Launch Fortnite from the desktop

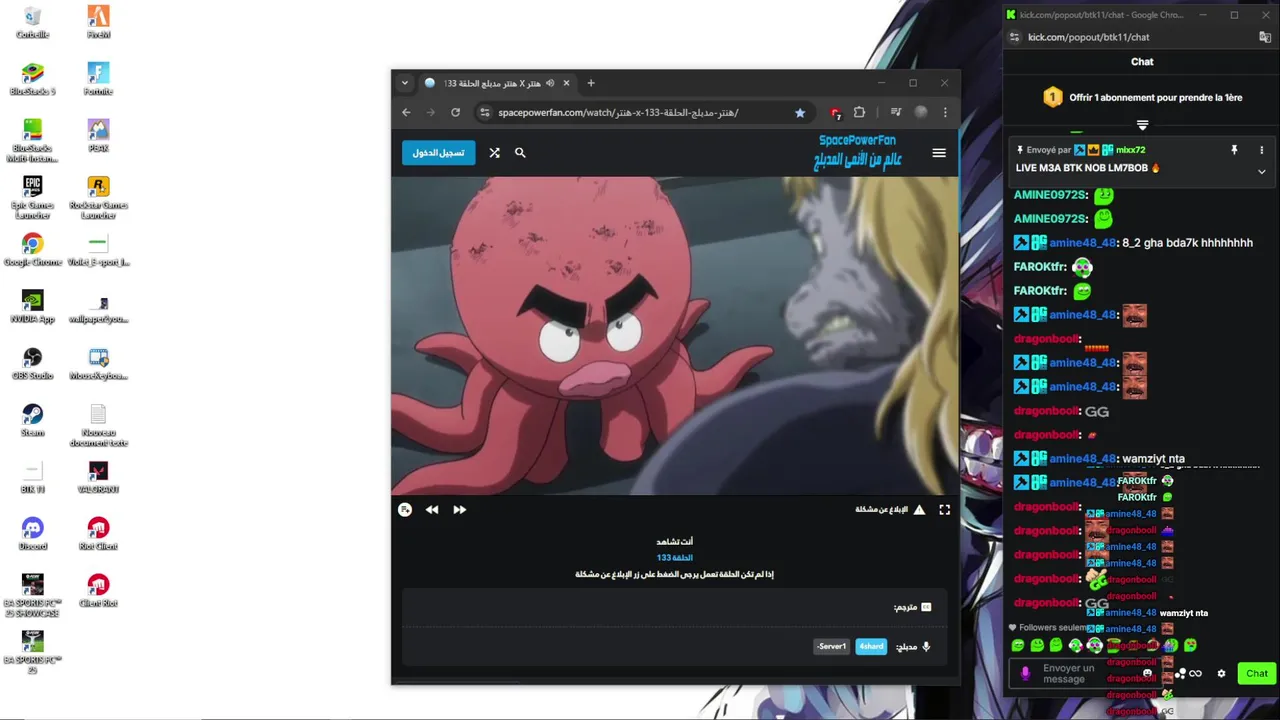click(x=98, y=79)
